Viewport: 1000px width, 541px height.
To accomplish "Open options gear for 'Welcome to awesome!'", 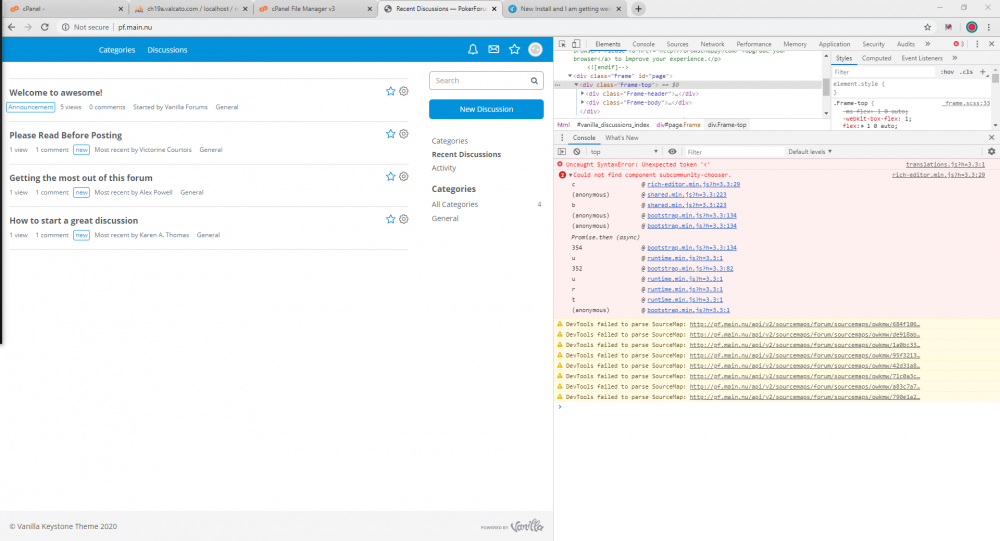I will pyautogui.click(x=404, y=91).
